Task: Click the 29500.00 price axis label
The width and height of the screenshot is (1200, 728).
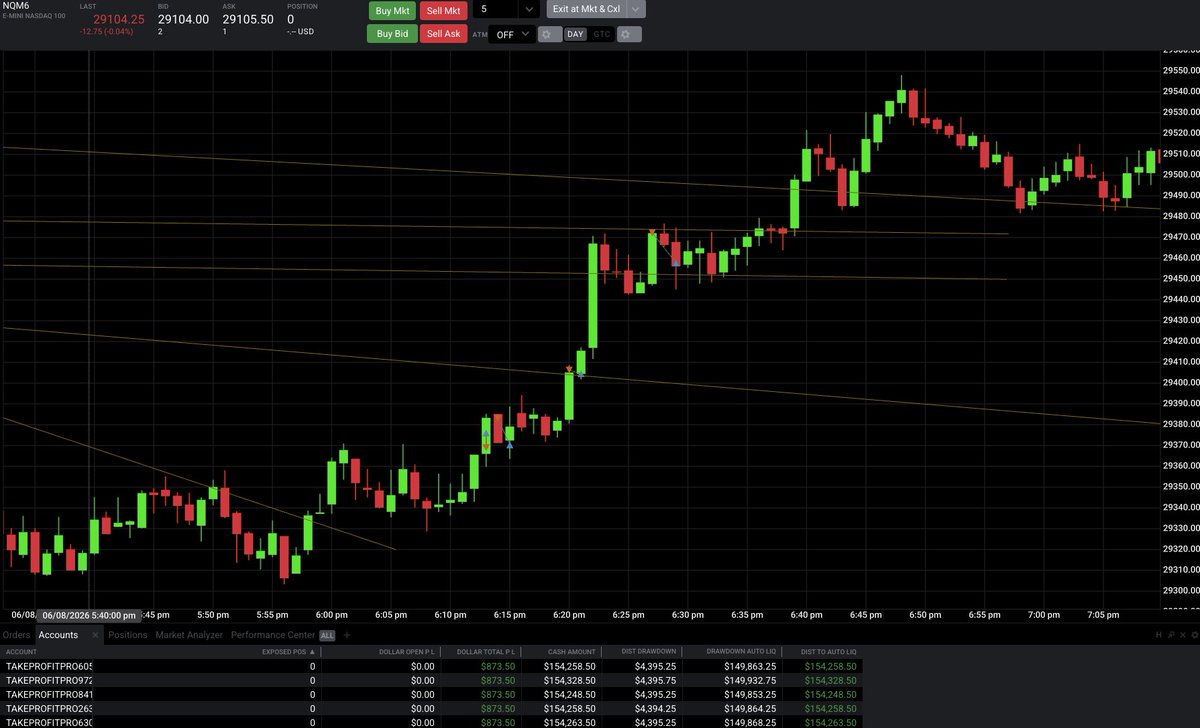Action: click(1180, 175)
